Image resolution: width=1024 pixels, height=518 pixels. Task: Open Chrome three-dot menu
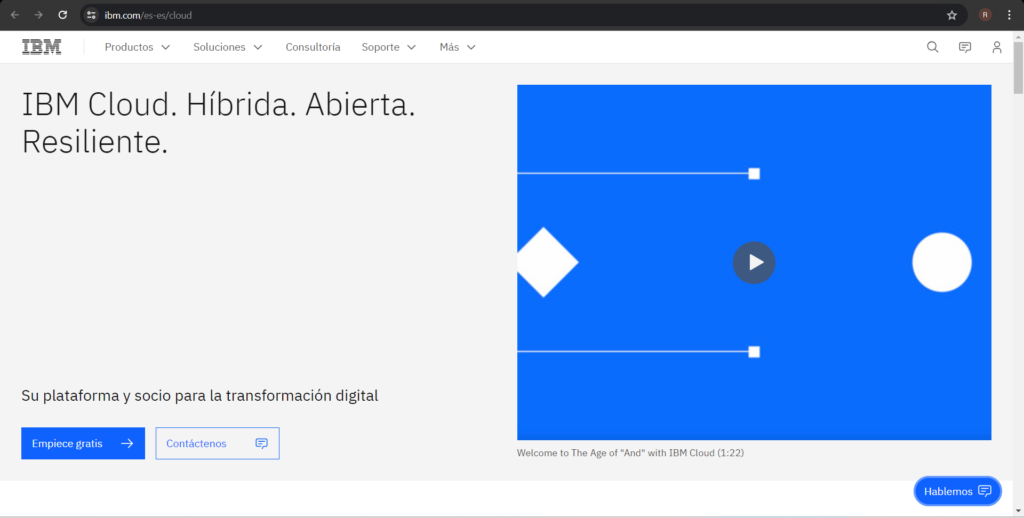(1009, 15)
